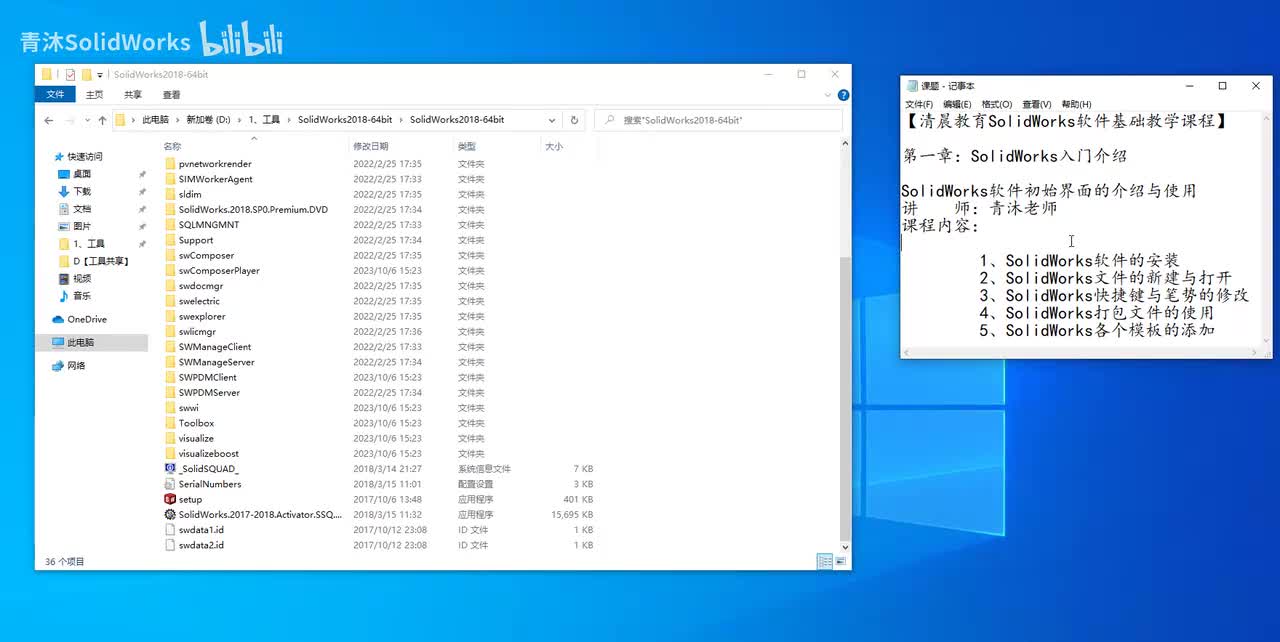Refresh the Explorer folder view

coord(574,120)
